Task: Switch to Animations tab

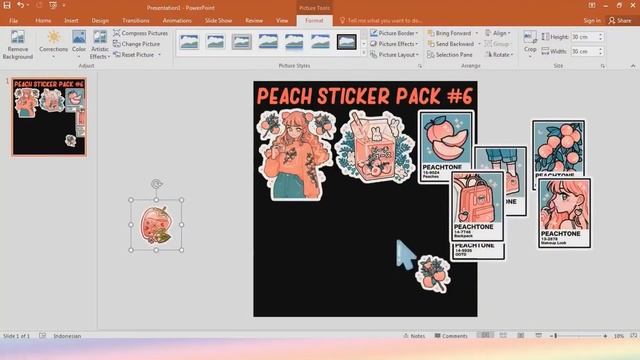Action: (177, 20)
